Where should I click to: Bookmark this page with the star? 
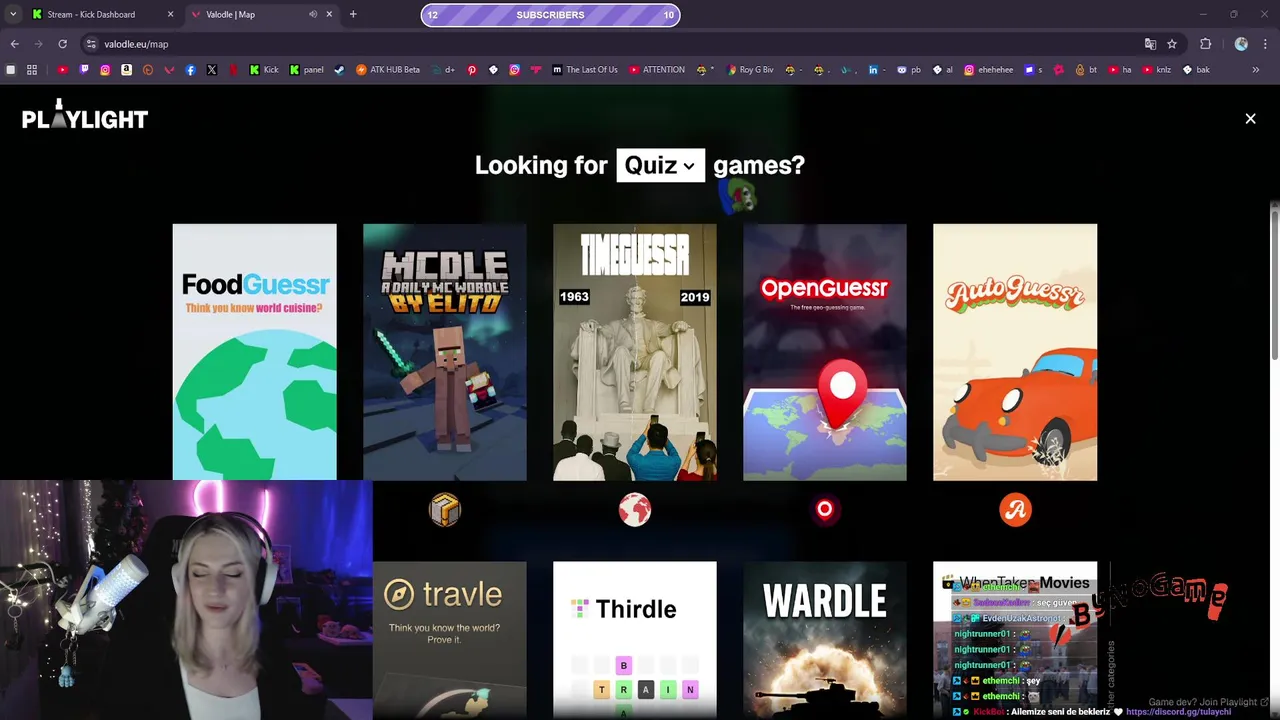click(1172, 44)
